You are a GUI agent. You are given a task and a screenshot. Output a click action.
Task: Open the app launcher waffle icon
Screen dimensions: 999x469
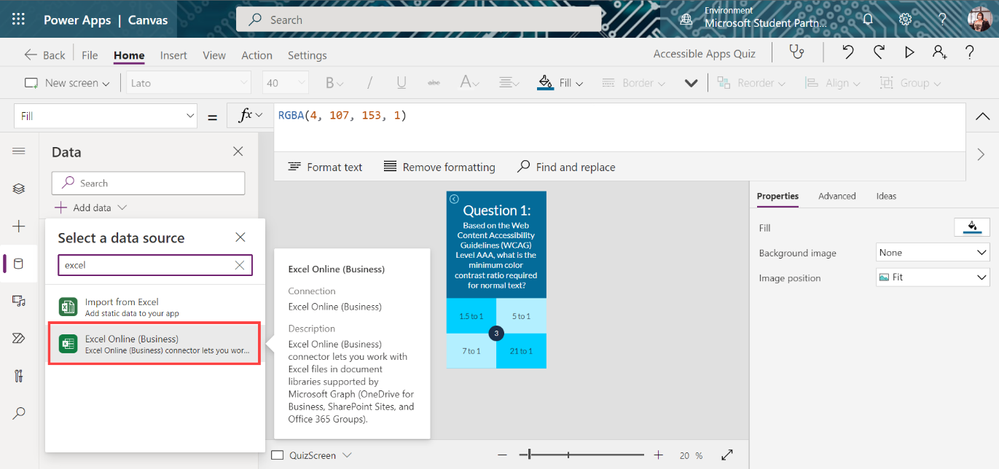point(18,19)
